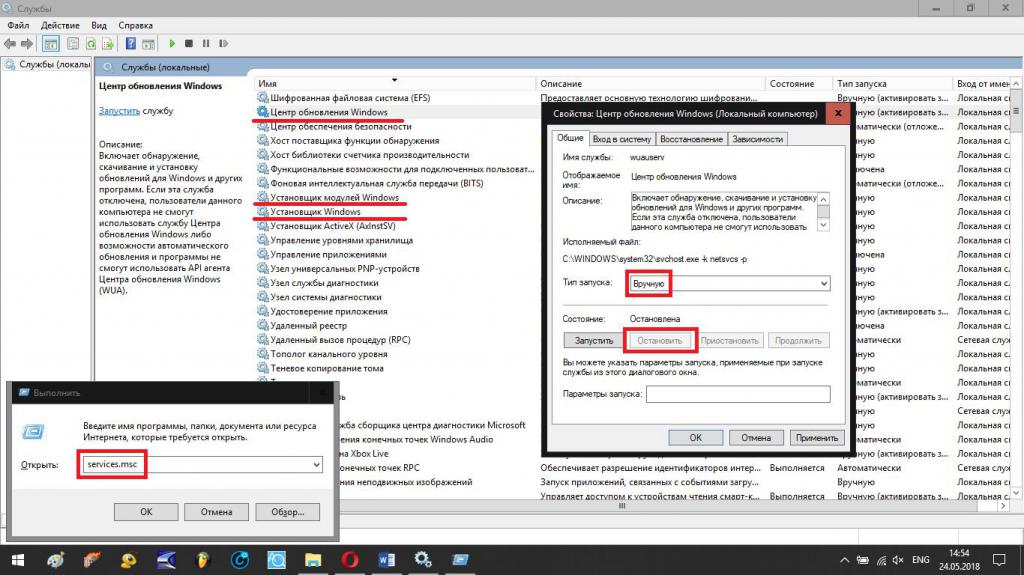Switch to the Общие tab
1024x575 pixels.
pos(570,138)
